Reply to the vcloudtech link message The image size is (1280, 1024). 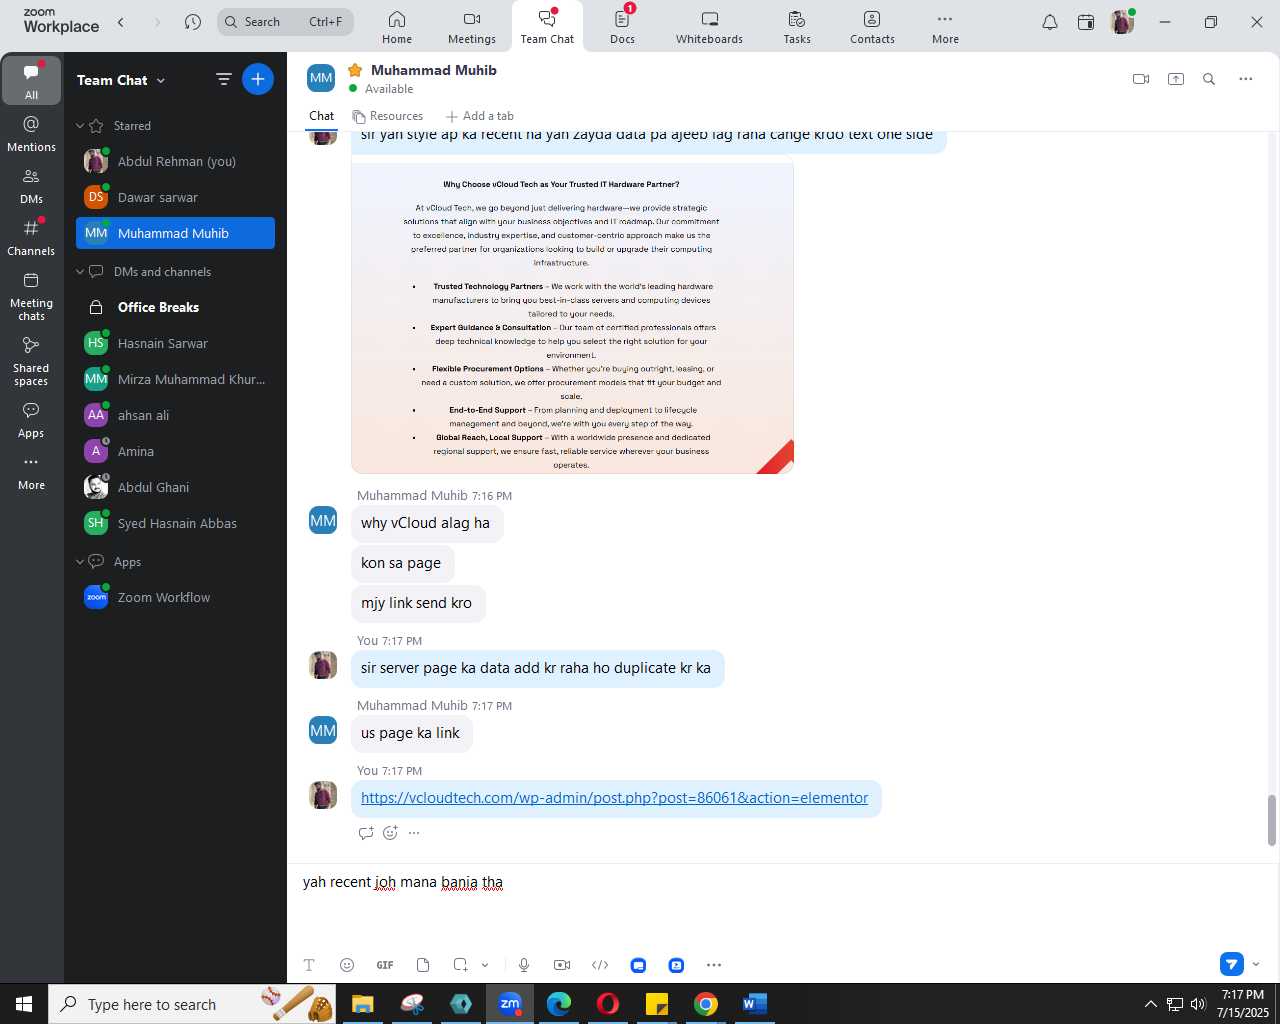tap(366, 833)
